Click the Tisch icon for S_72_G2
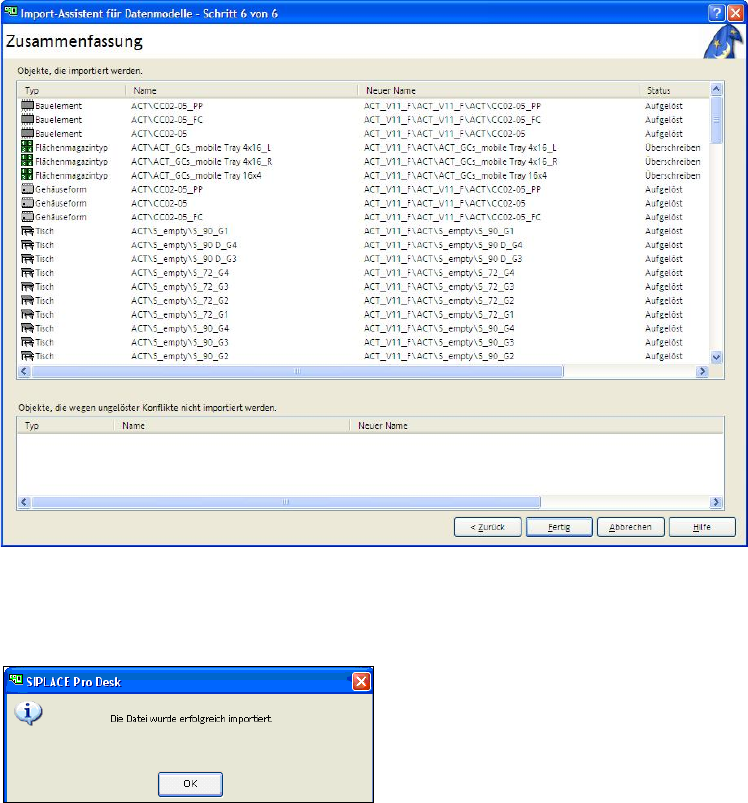Screen dimensions: 748x803 27,300
